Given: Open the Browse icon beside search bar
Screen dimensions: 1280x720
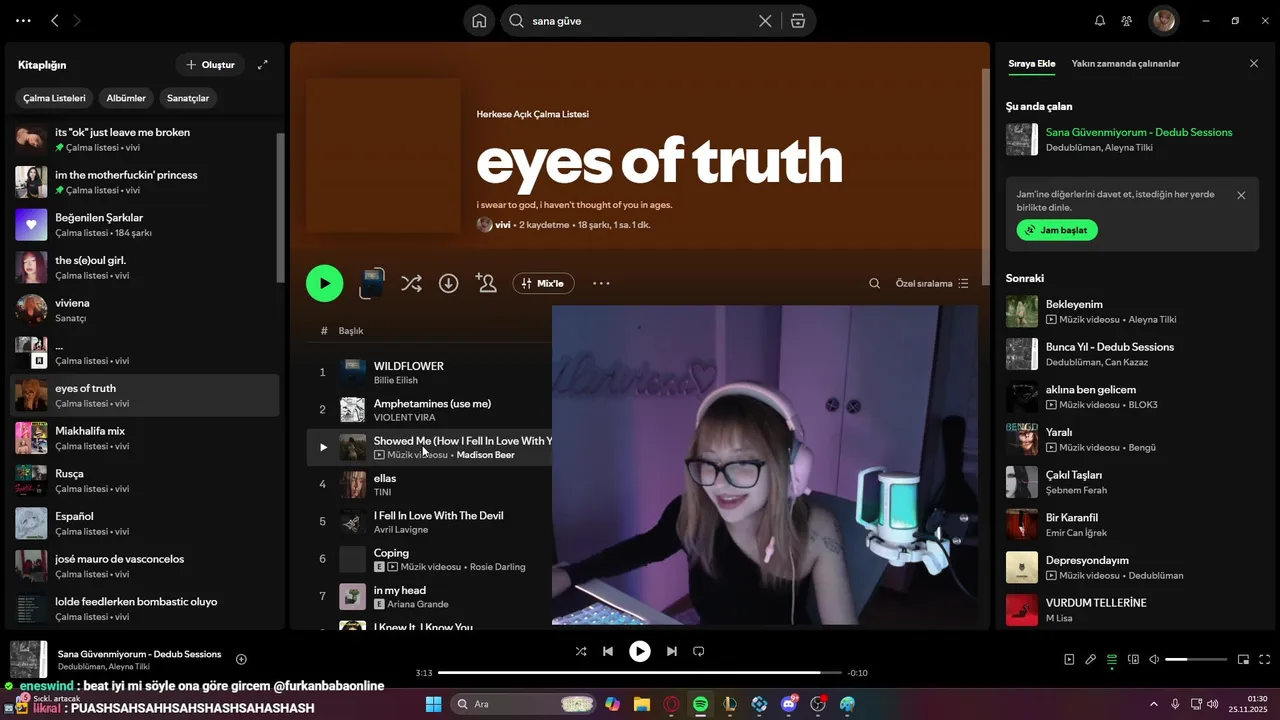Looking at the screenshot, I should (797, 21).
